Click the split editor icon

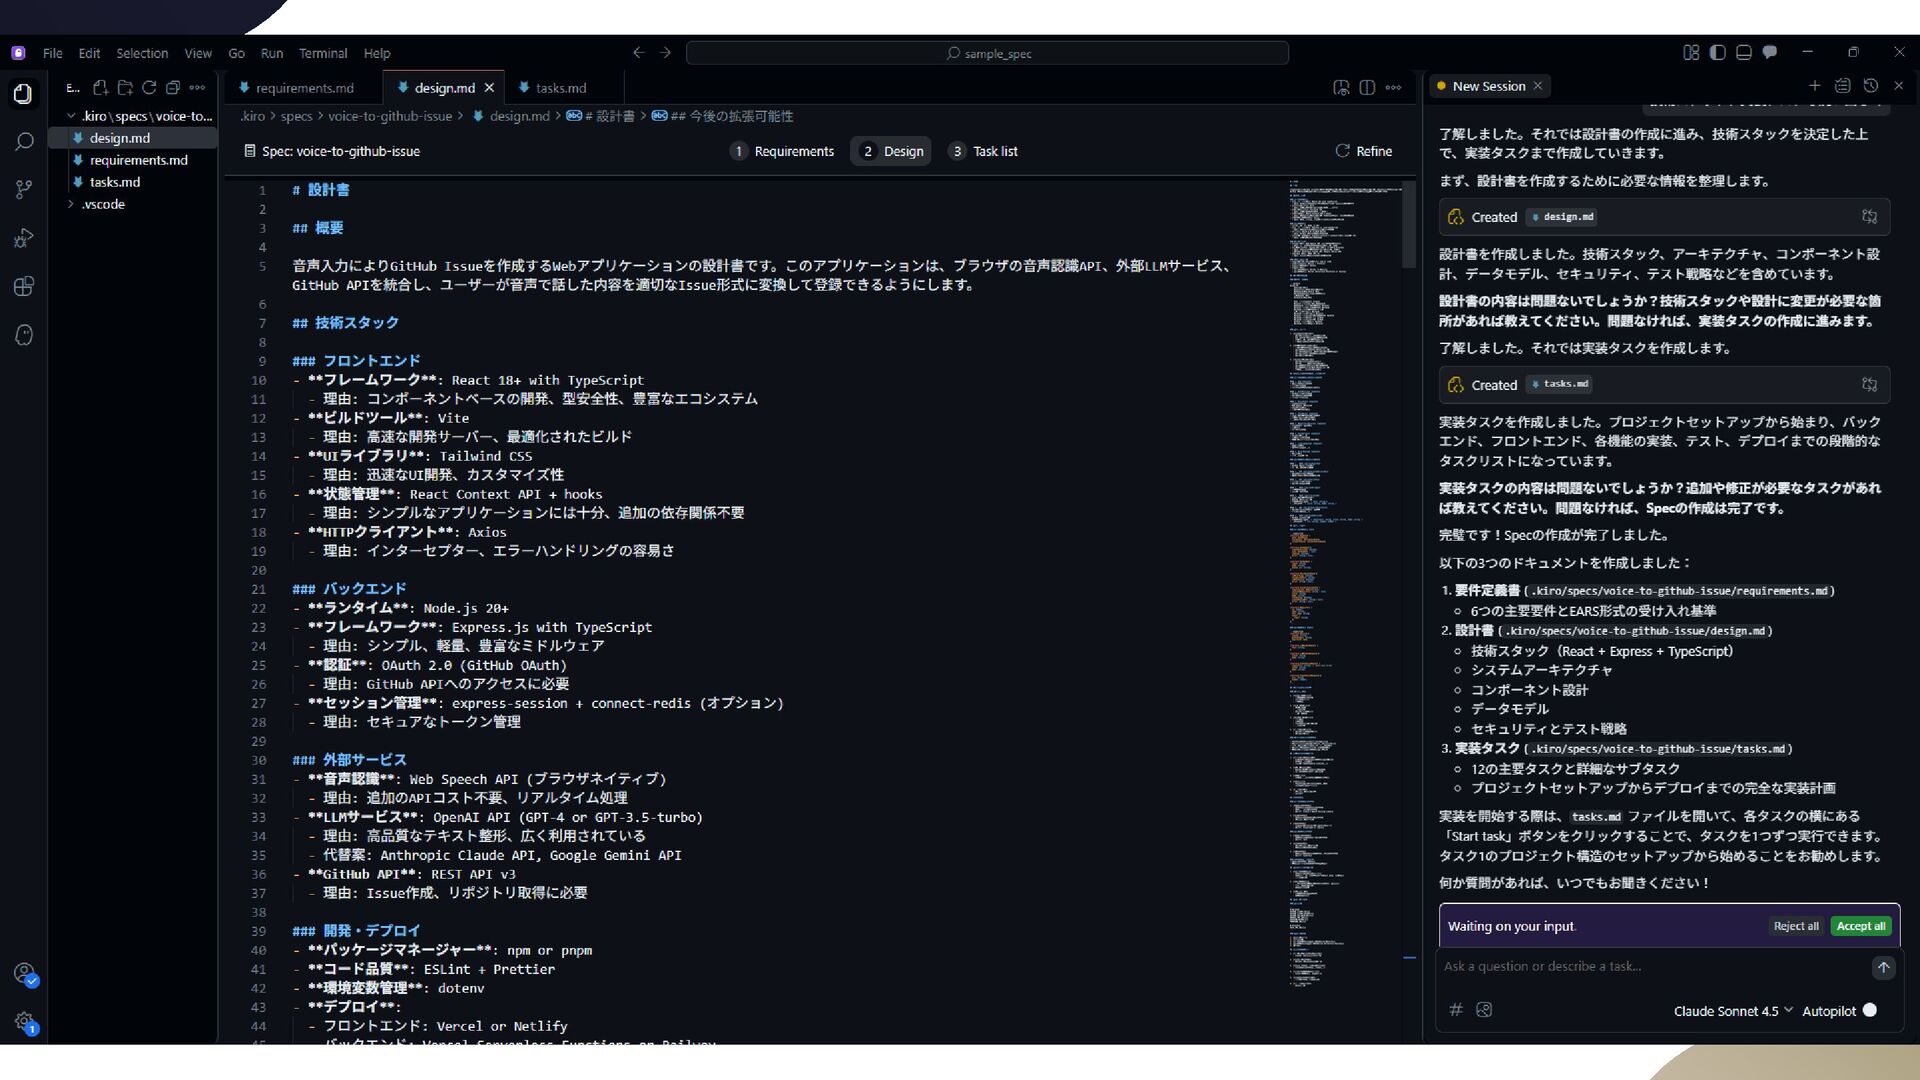(x=1367, y=88)
